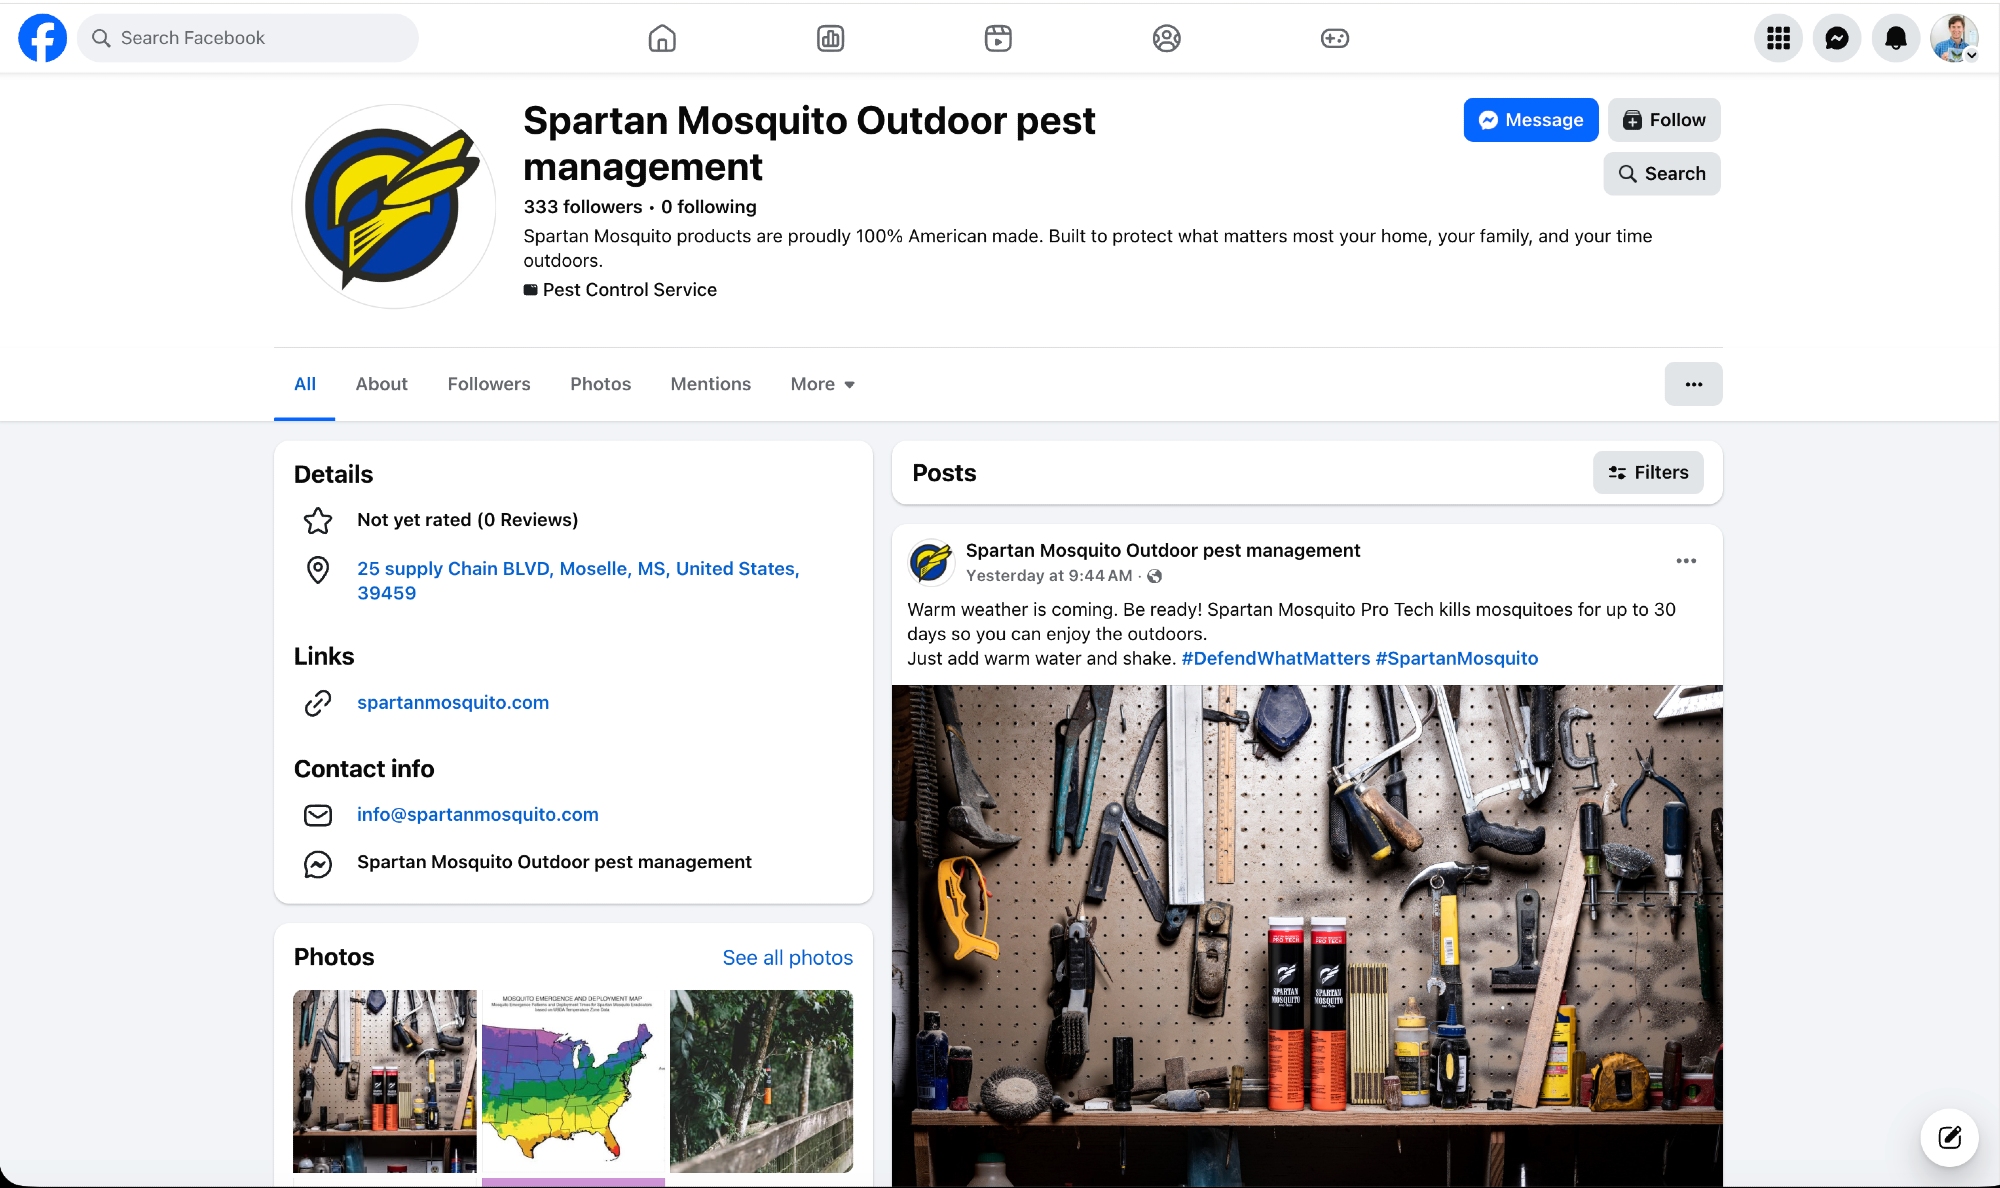Viewport: 2000px width, 1188px height.
Task: Open the Home feed icon
Action: point(662,38)
